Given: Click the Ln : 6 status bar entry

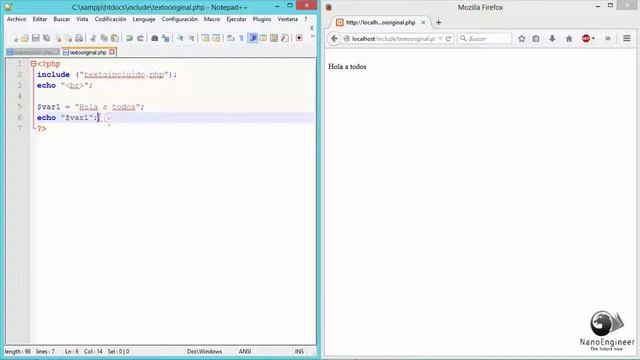Looking at the screenshot, I should 71,351.
